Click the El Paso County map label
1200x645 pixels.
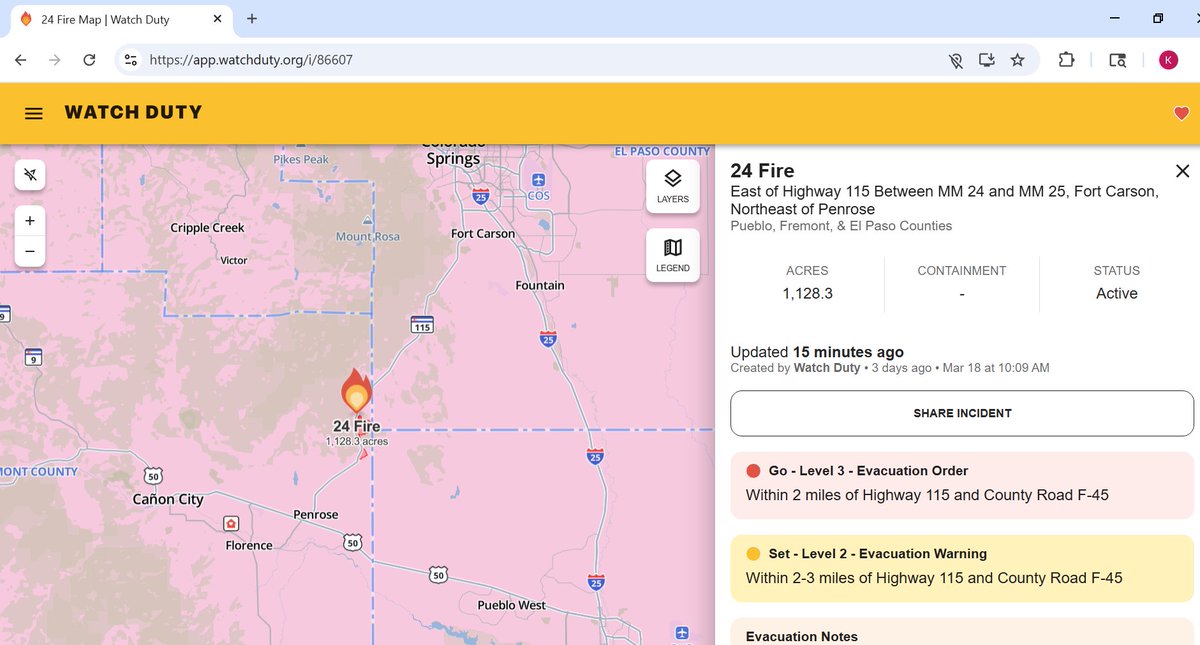[x=662, y=151]
